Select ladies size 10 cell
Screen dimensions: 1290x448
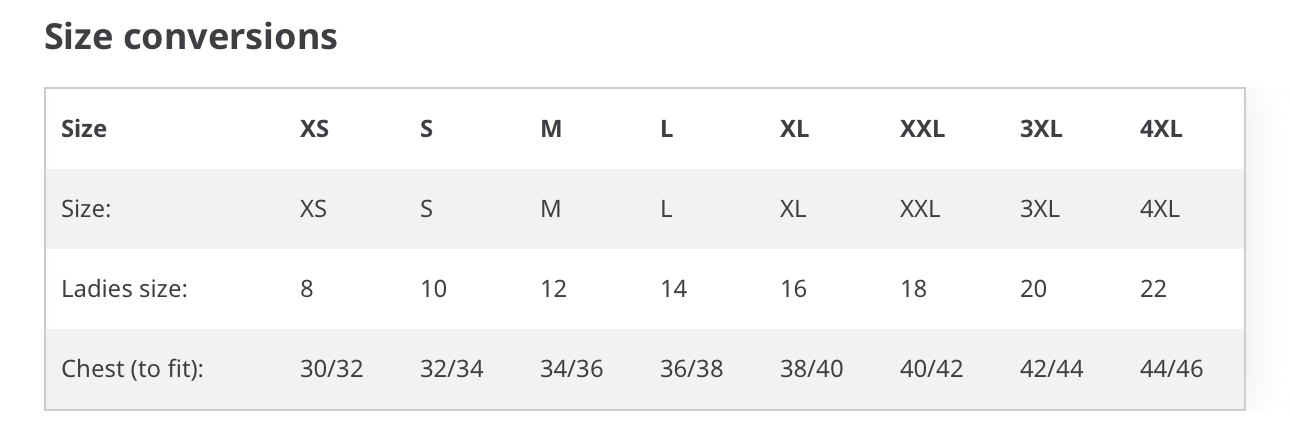click(433, 289)
